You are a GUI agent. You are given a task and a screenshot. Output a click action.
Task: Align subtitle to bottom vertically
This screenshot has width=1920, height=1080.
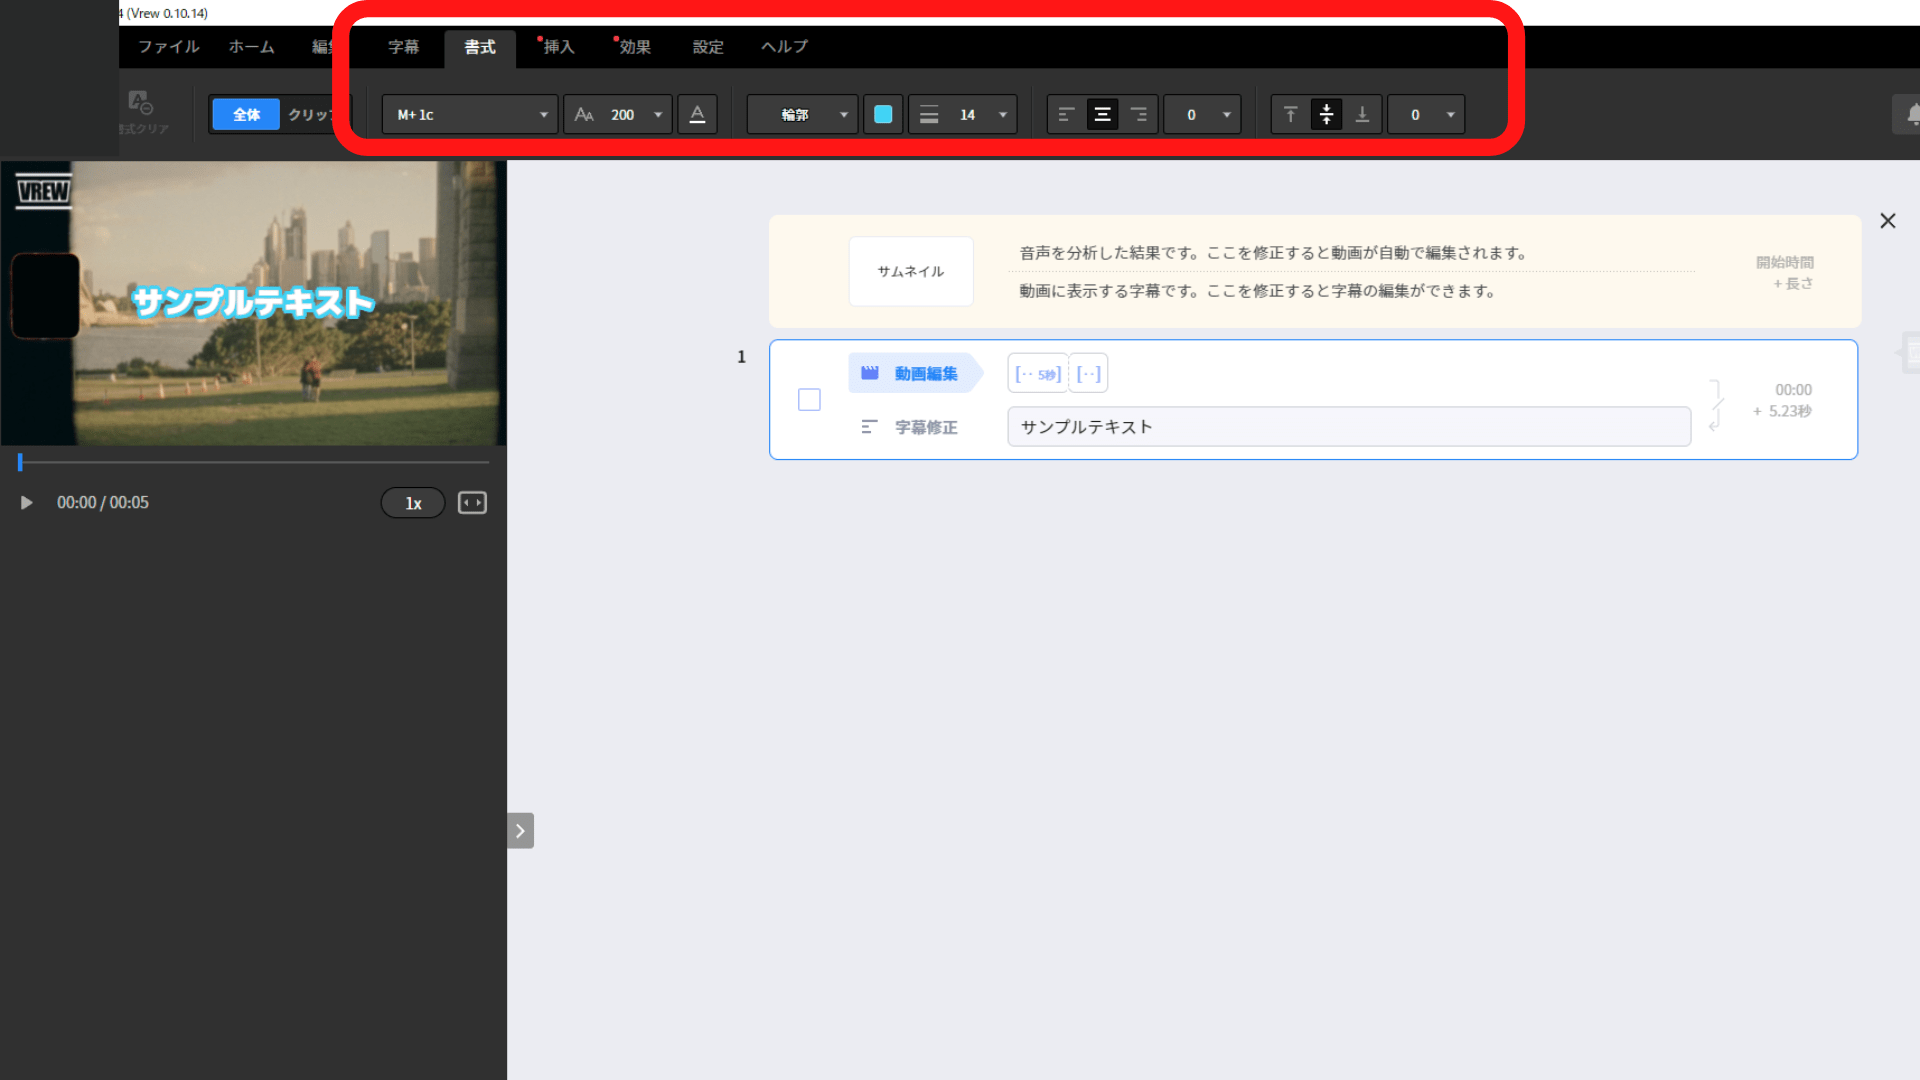pos(1362,115)
